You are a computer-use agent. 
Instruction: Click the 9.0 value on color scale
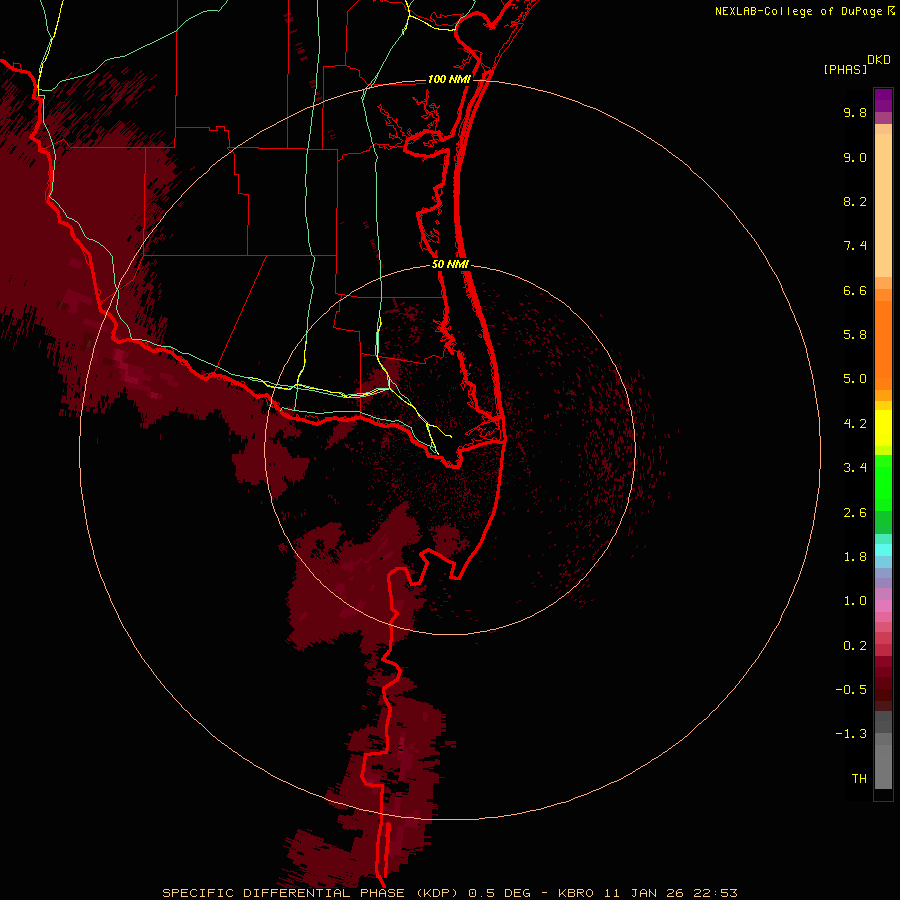coord(855,157)
